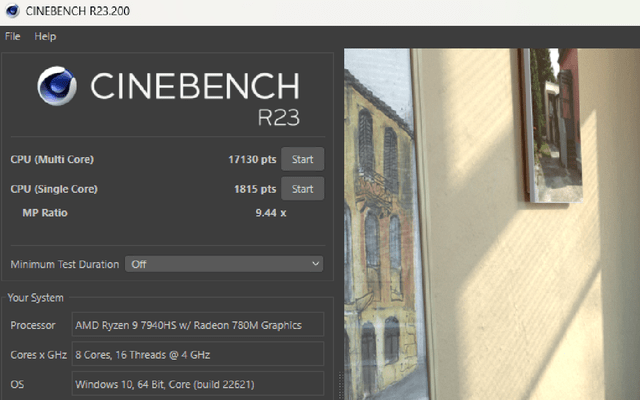Select the 1815 pts single core score
This screenshot has height=400, width=640.
click(x=255, y=189)
